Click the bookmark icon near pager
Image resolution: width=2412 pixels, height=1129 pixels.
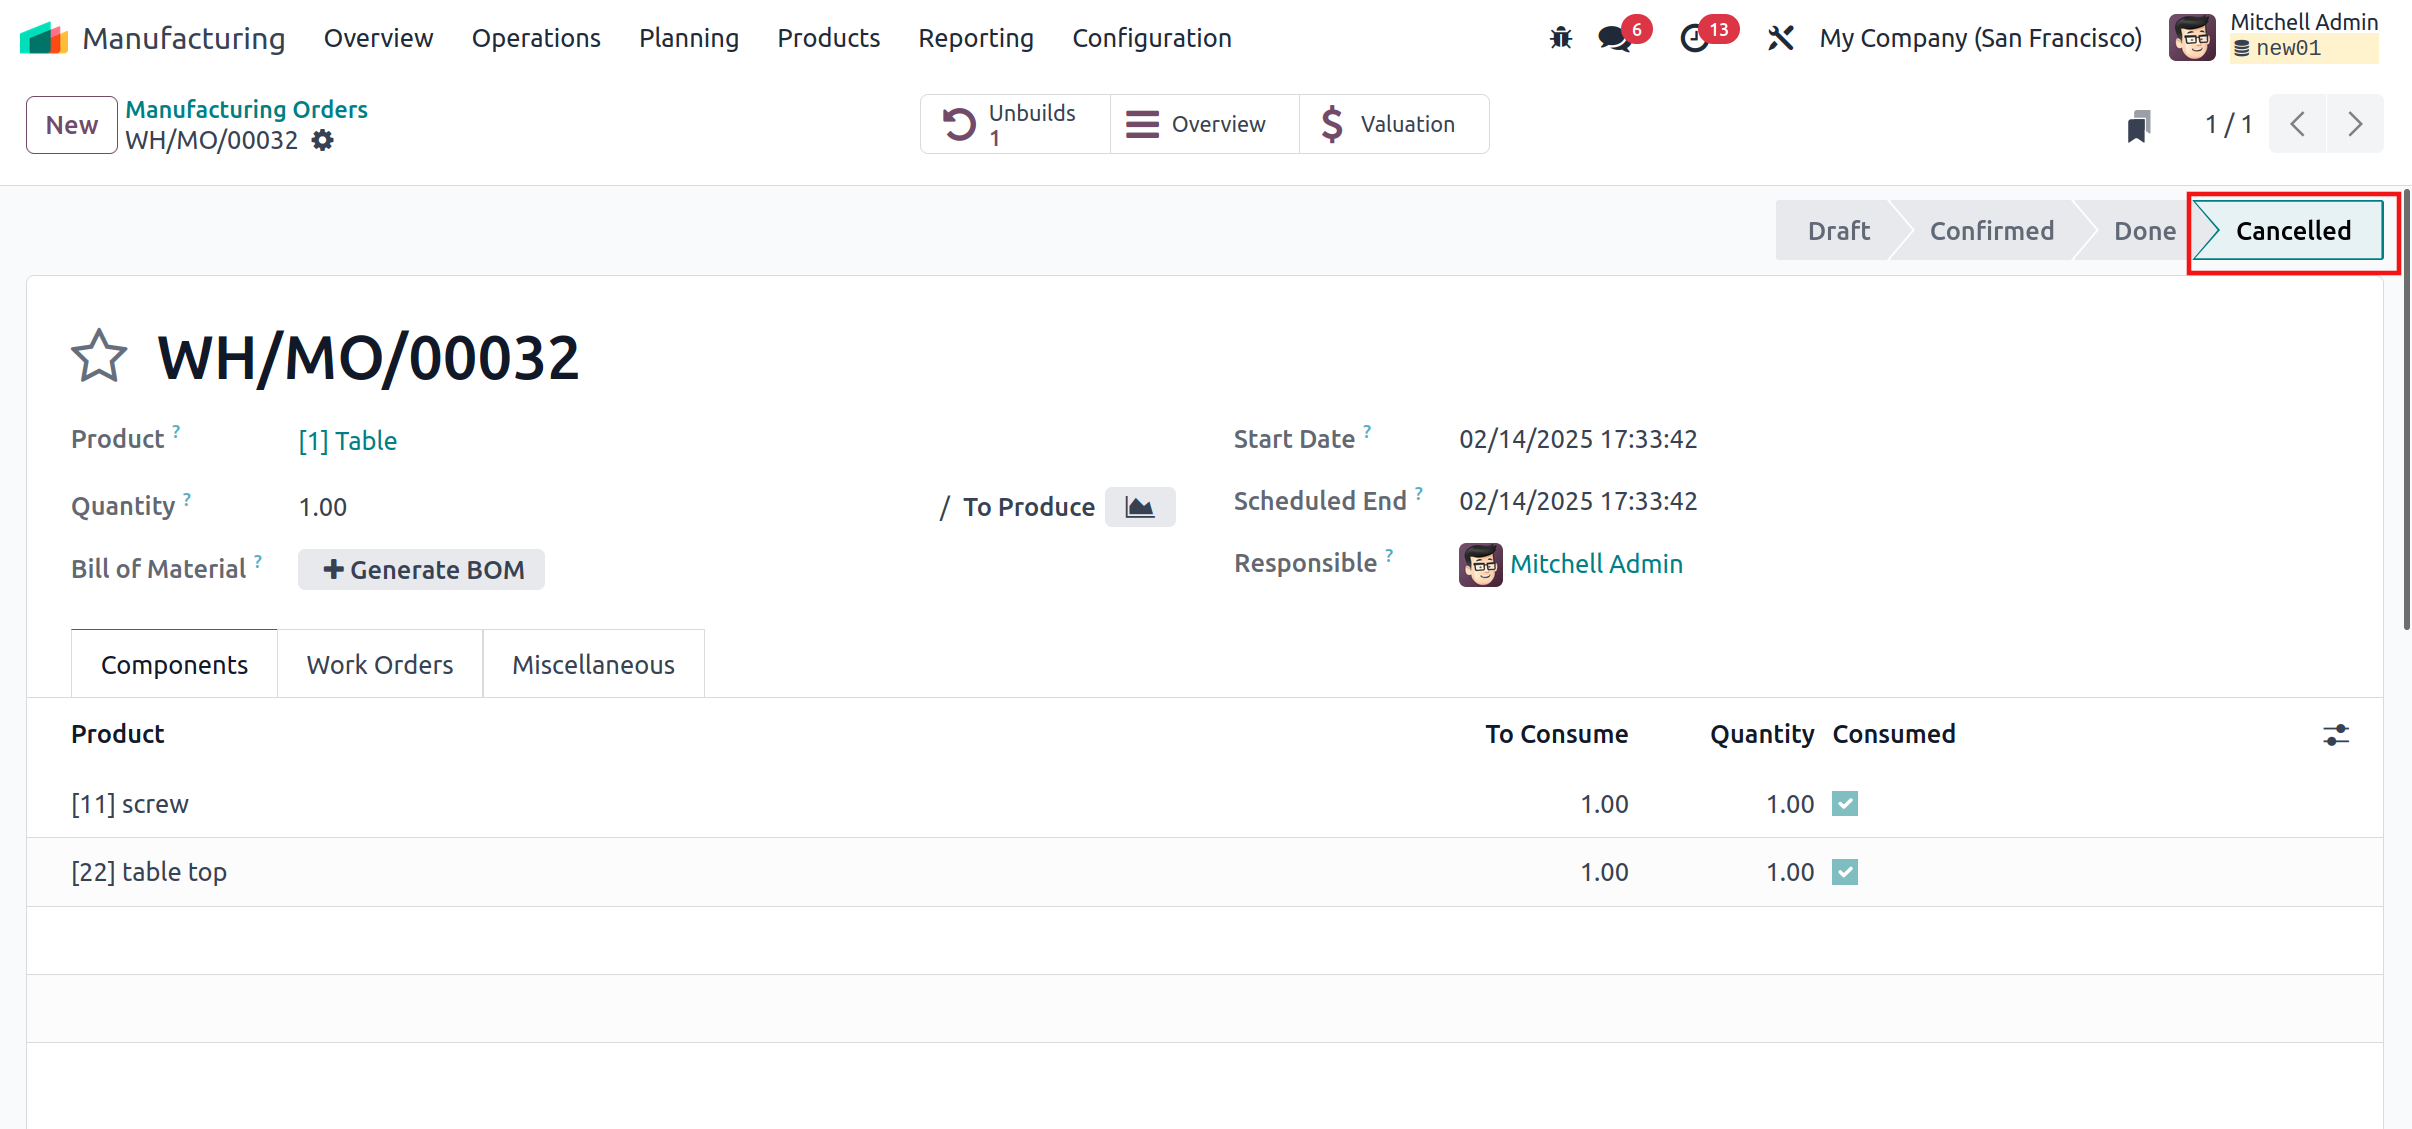2138,126
